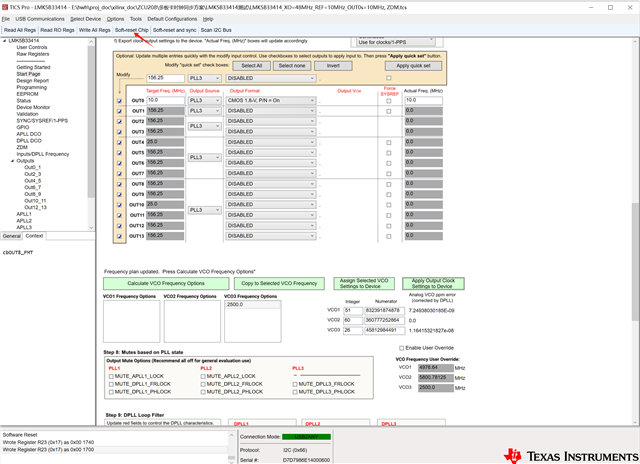Click VCO1 Integer field

click(x=353, y=311)
